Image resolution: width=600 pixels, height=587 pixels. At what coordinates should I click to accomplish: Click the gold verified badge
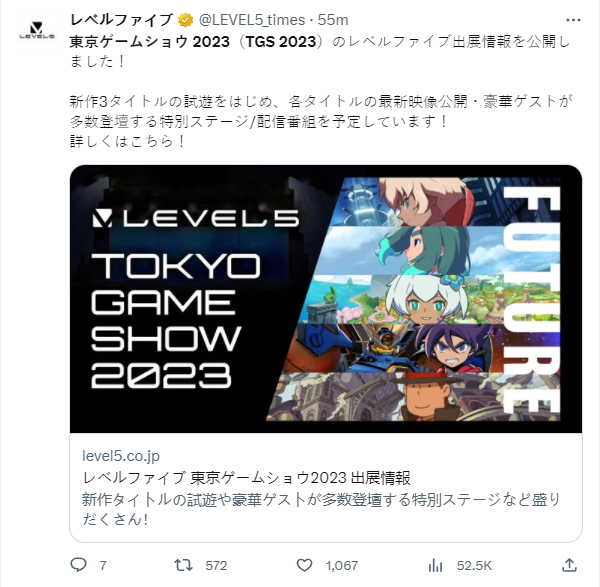186,20
